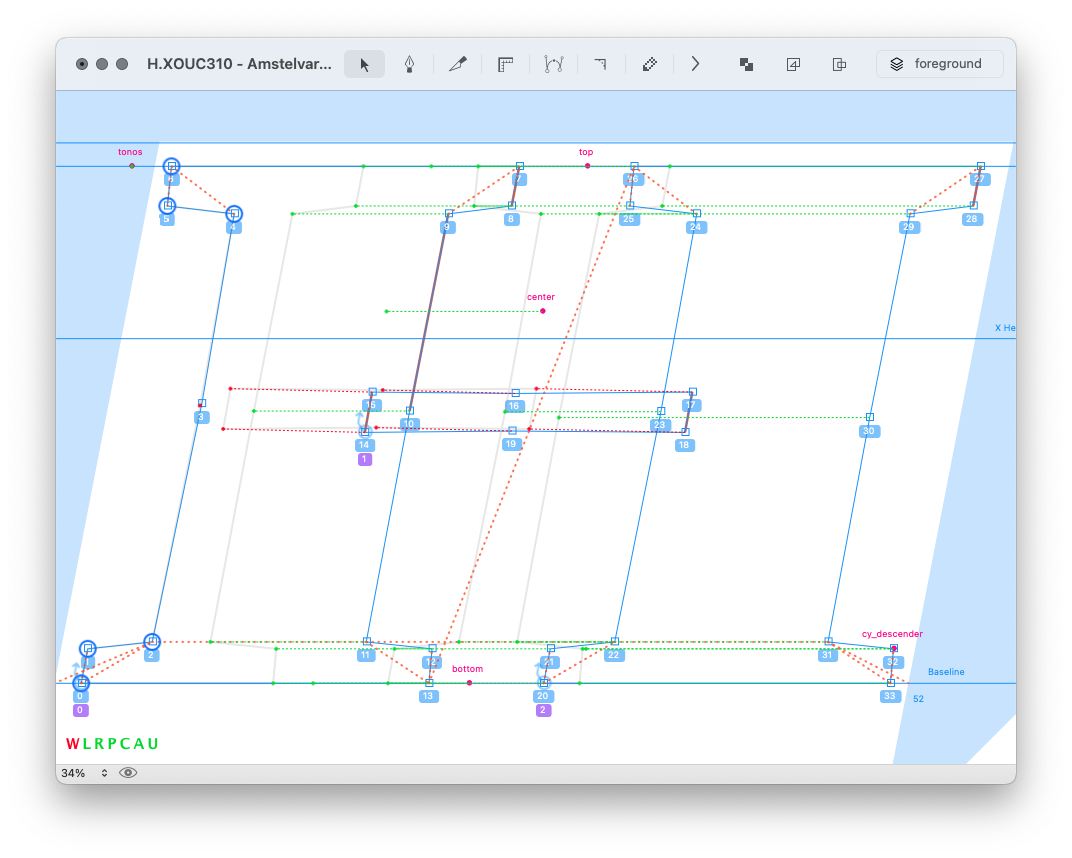Toggle the green U indicator letter

click(x=153, y=744)
